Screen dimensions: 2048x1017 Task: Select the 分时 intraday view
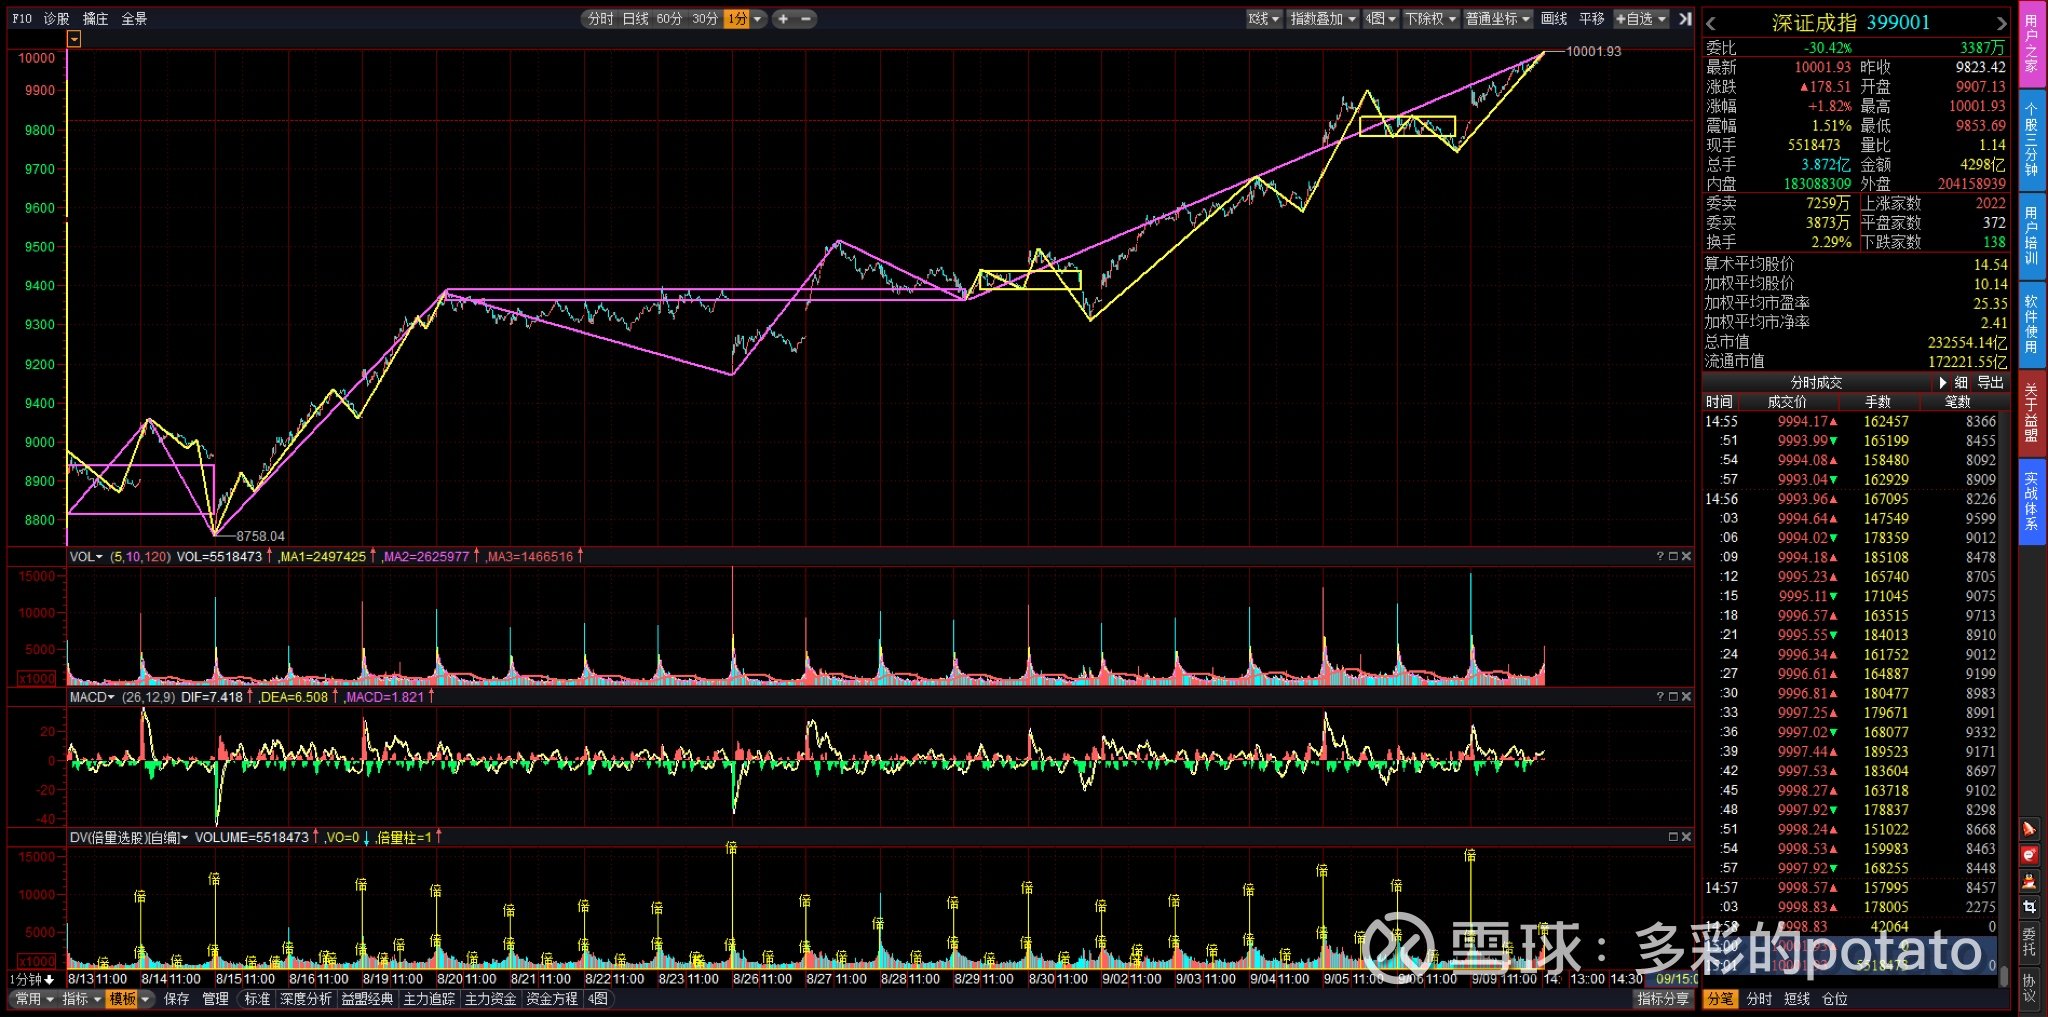[x=601, y=19]
